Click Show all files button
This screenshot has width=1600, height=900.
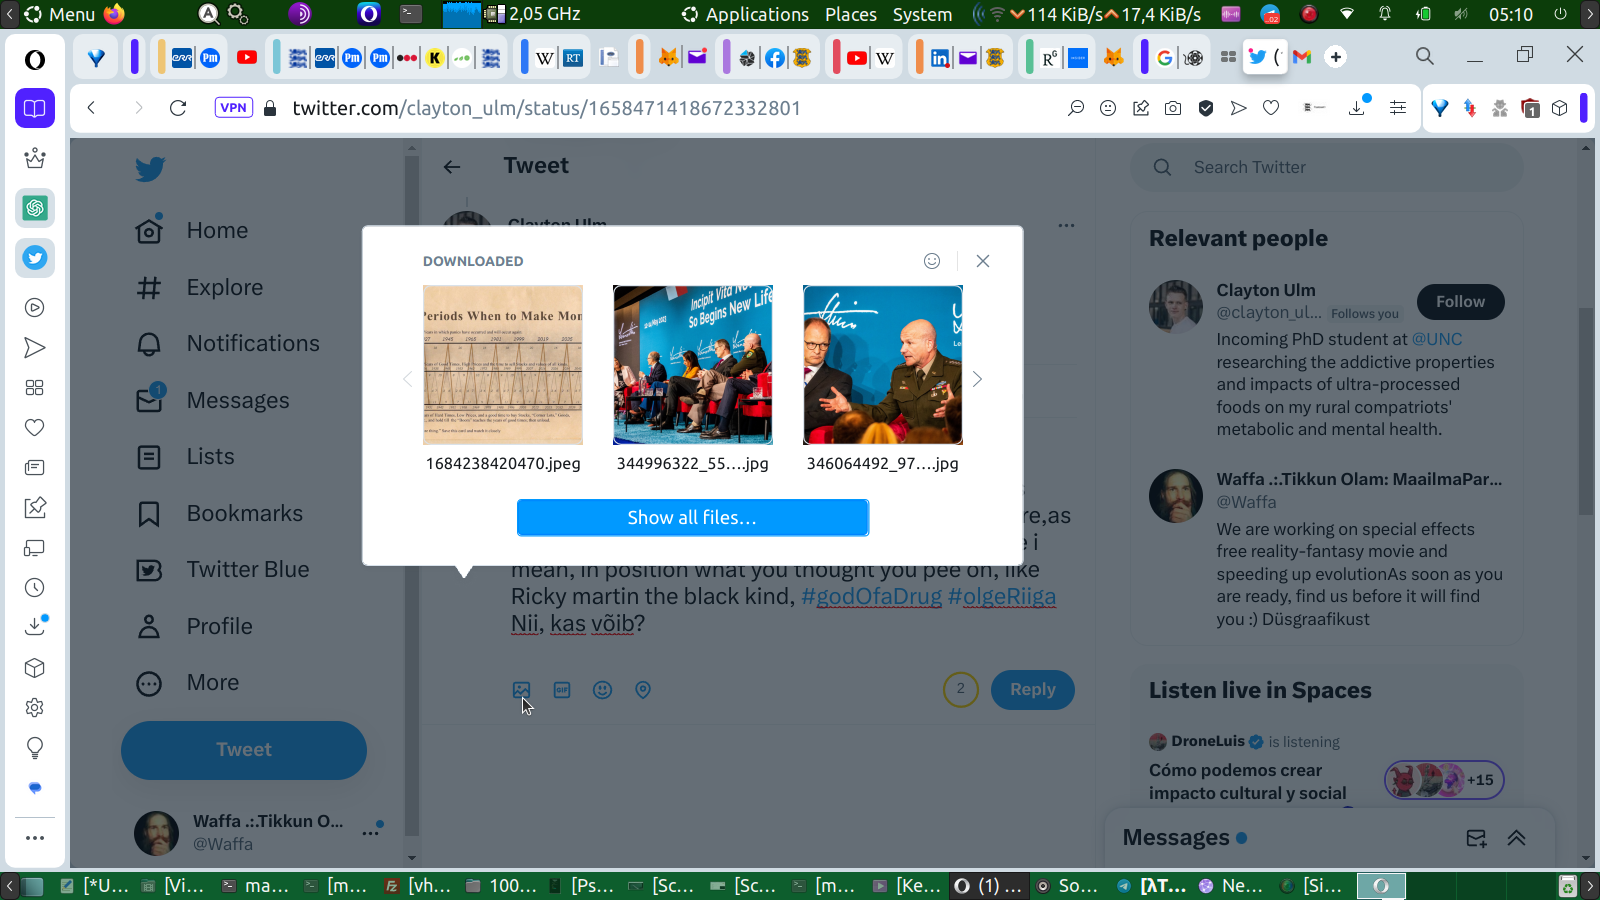(692, 518)
